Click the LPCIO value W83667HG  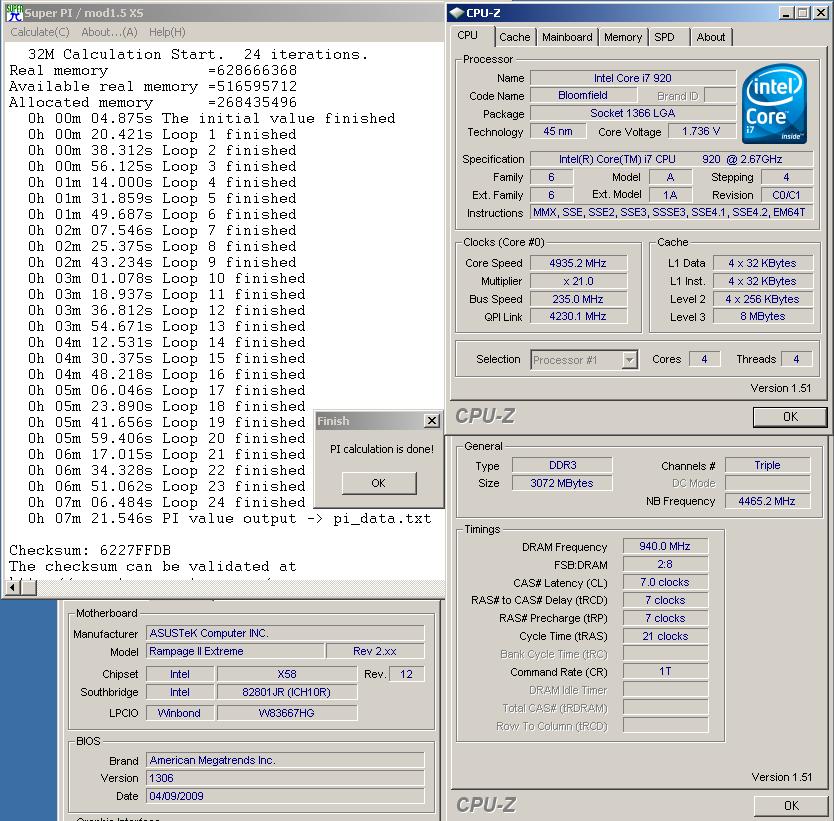coord(287,713)
